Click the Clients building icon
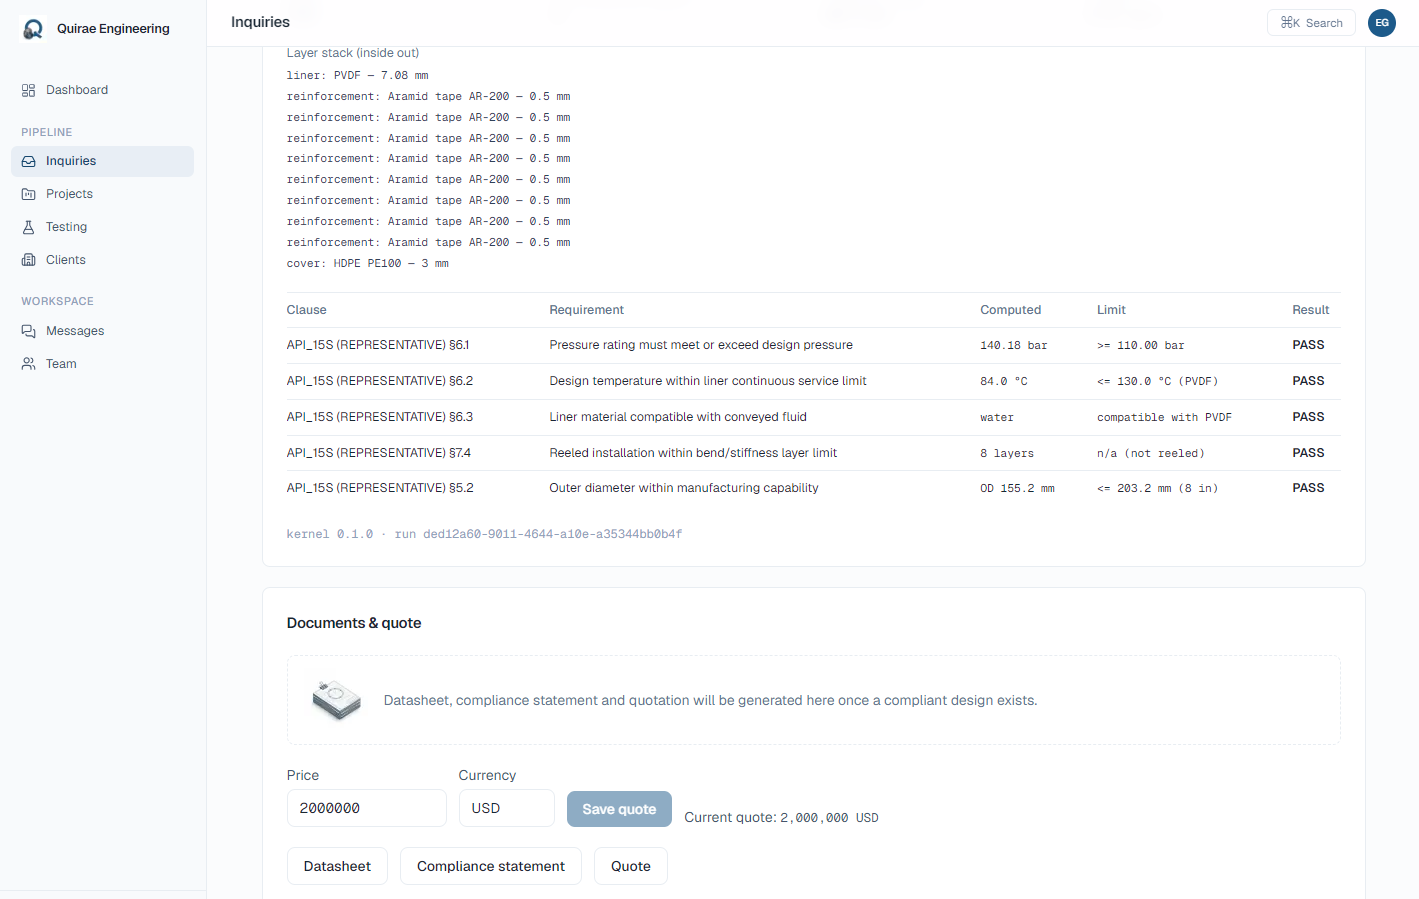The height and width of the screenshot is (899, 1419). [28, 260]
